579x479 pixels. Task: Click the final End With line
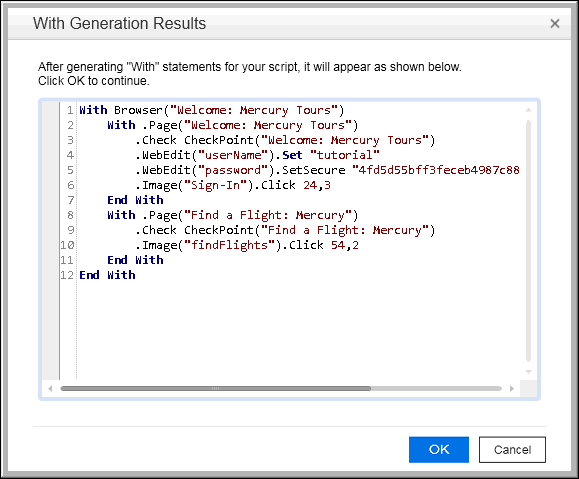107,275
